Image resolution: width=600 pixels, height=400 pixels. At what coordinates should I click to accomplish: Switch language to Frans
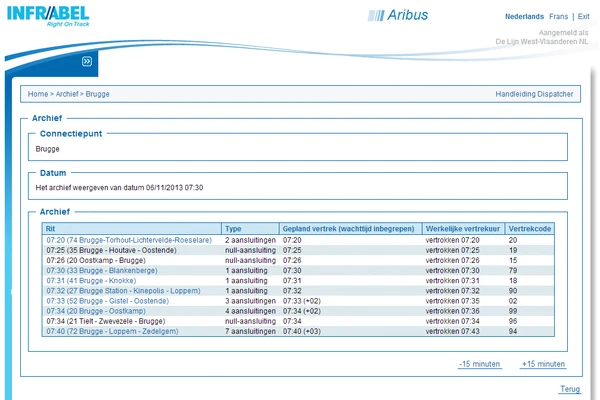pos(558,16)
